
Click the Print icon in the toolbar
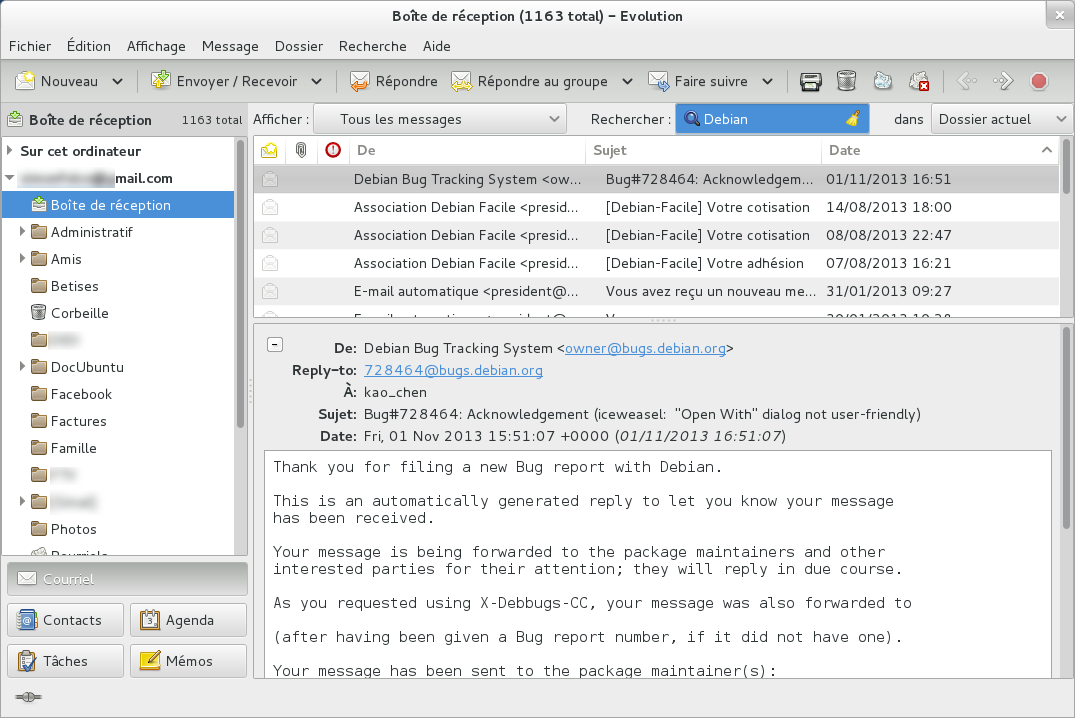[x=810, y=82]
